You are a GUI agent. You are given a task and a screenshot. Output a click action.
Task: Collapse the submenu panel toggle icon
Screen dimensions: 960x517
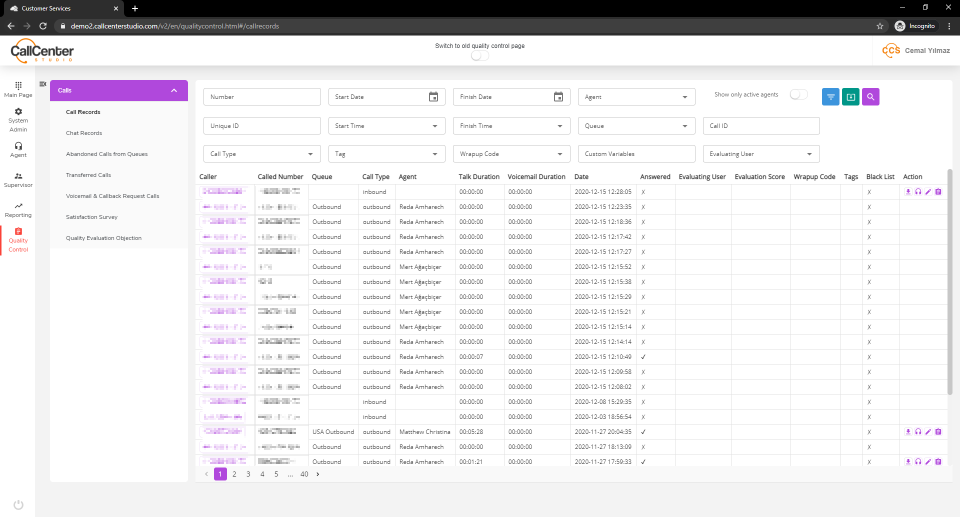tap(43, 84)
